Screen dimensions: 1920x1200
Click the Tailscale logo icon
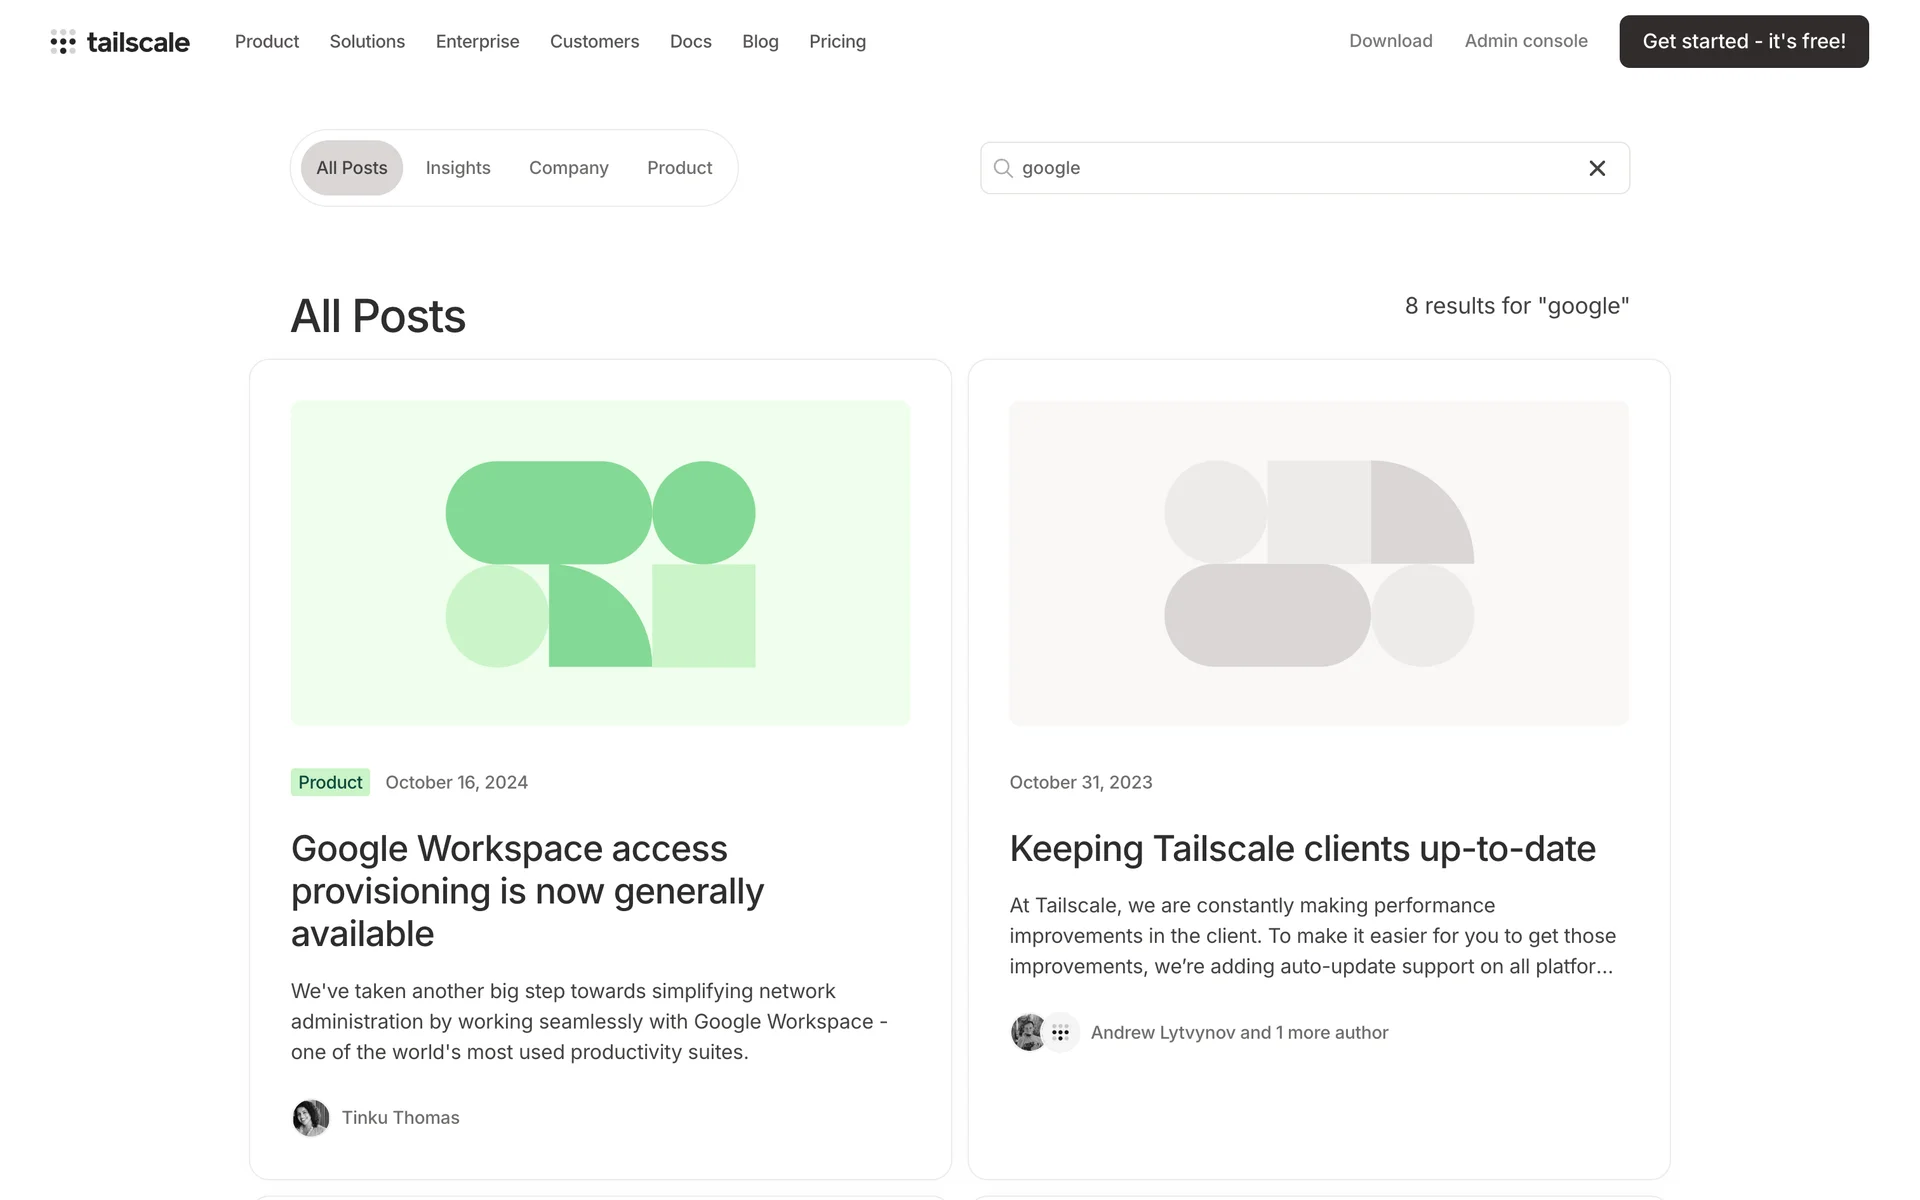pos(63,42)
